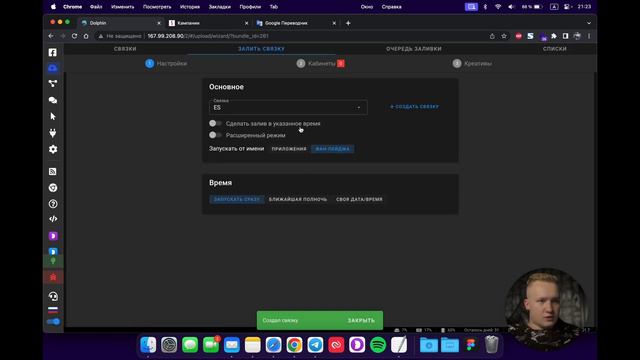
Task: Open the comments chat icon in sidebar
Action: [53, 100]
